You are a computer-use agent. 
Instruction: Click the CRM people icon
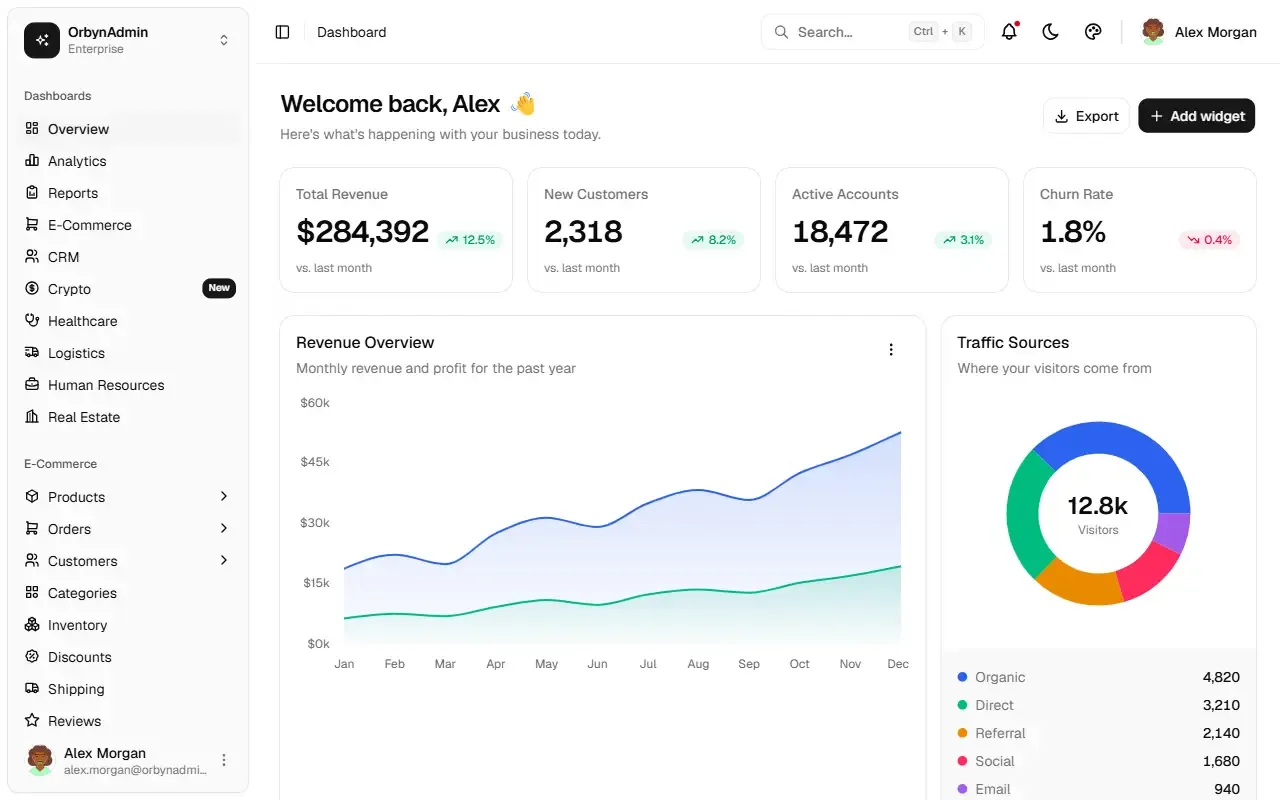point(32,257)
